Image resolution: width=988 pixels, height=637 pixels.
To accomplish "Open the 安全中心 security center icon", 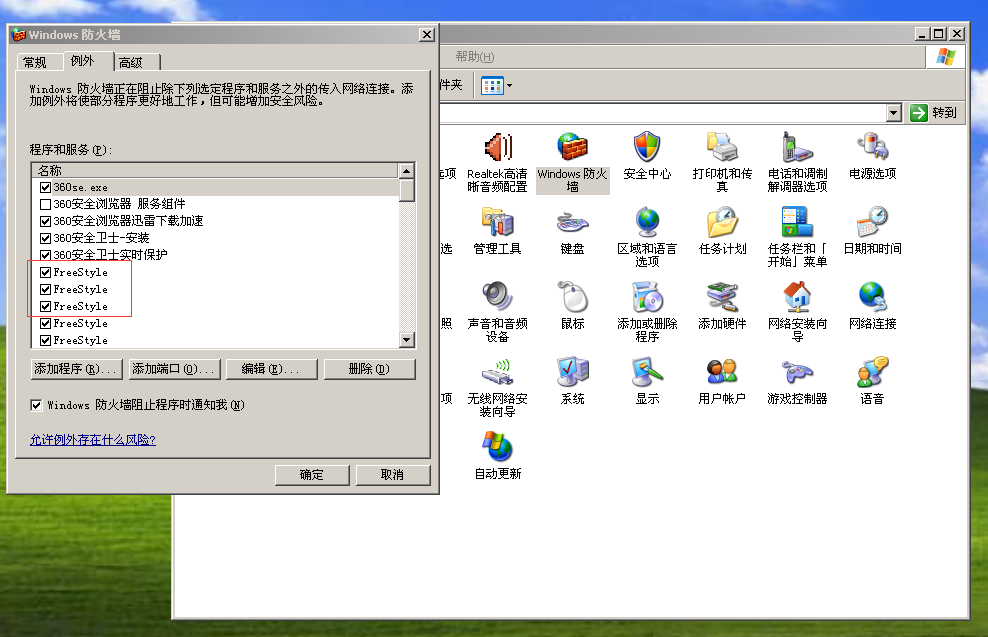I will coord(647,150).
